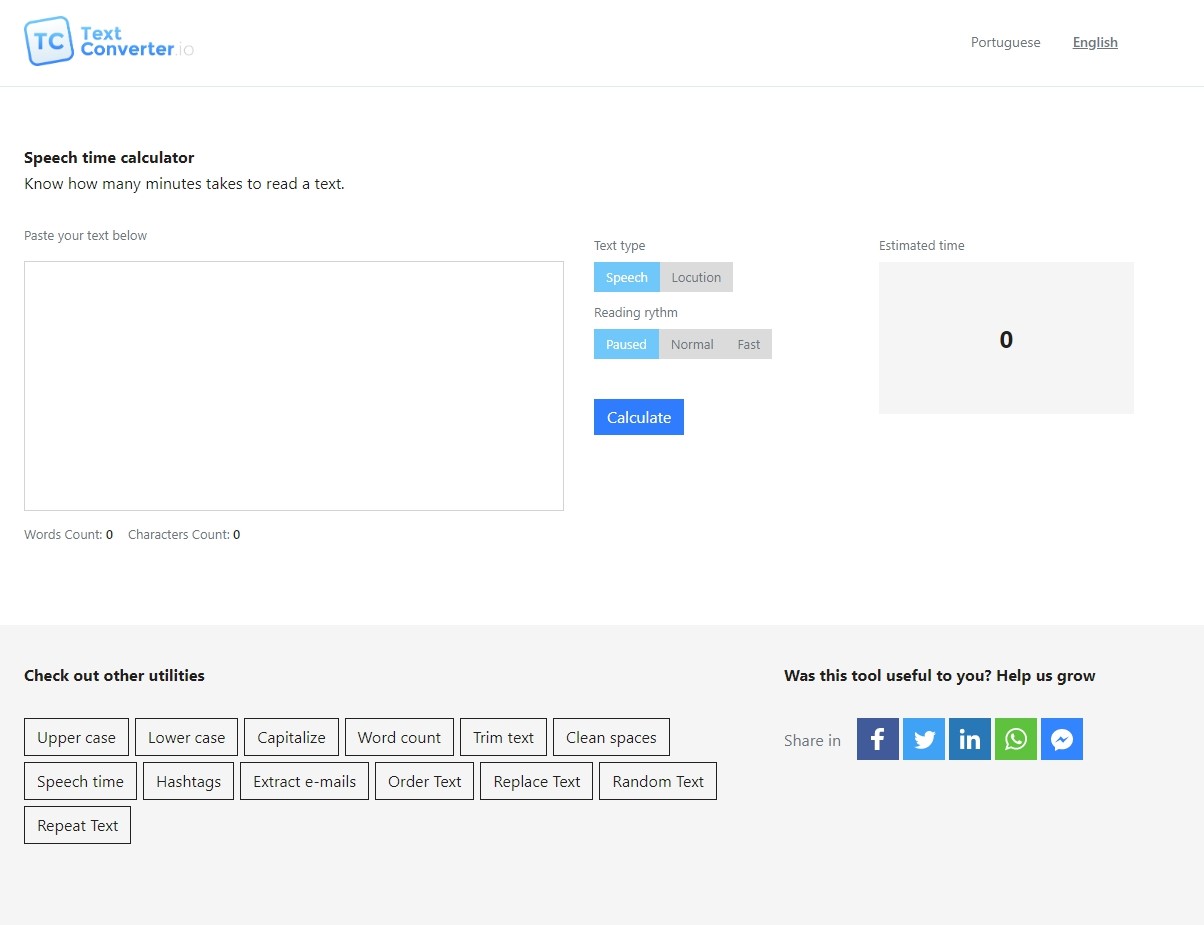Click inside the paste text area
Screen dimensions: 1204x925
click(x=293, y=385)
